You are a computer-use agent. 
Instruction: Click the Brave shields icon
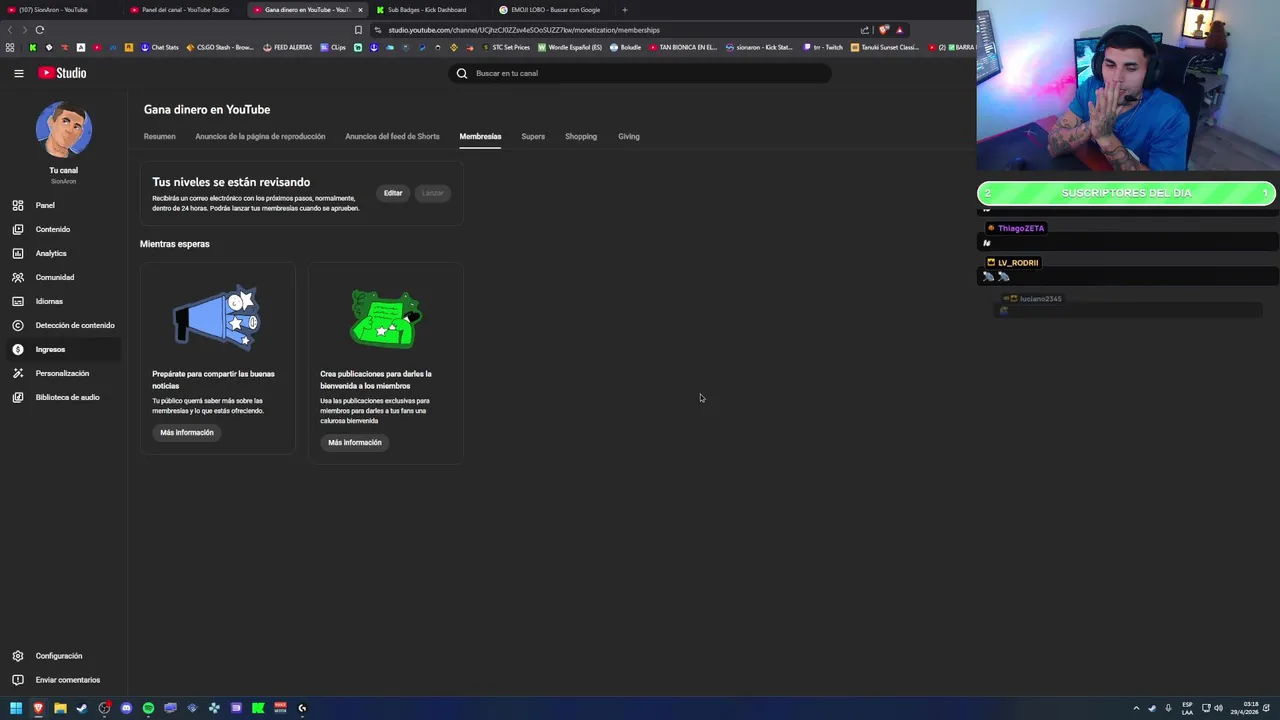point(884,30)
